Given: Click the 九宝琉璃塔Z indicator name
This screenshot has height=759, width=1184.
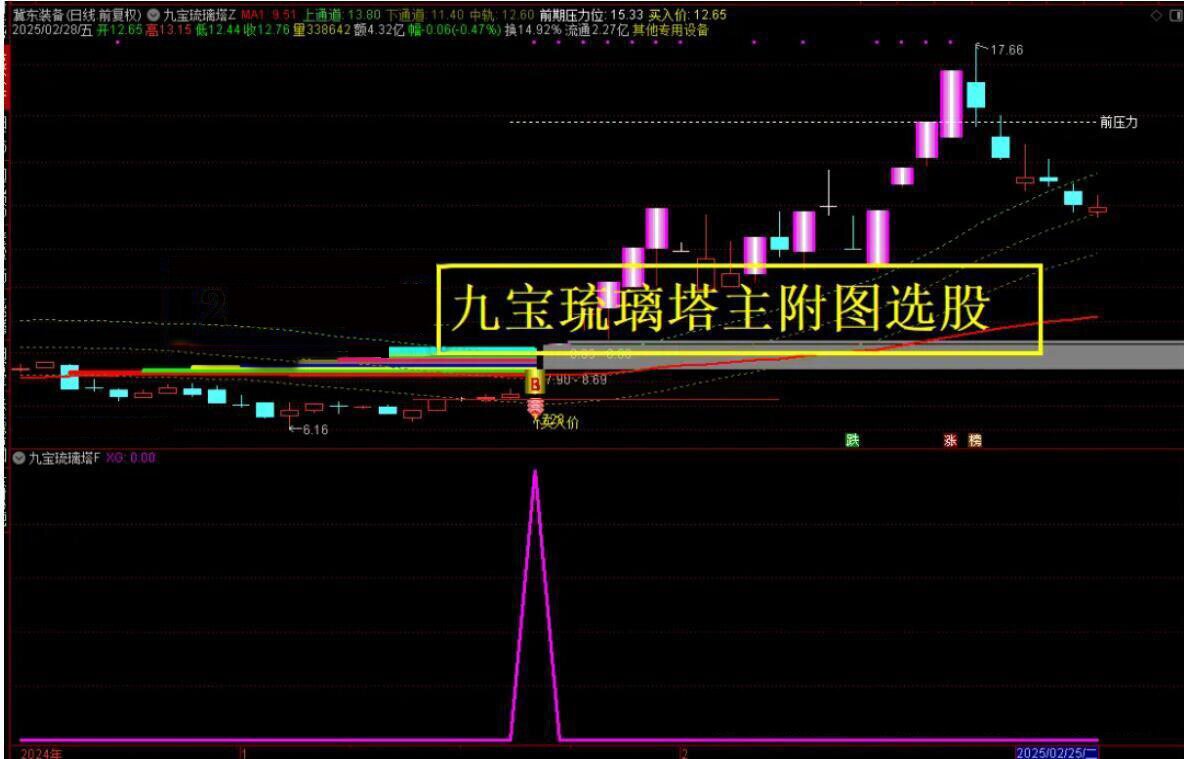Looking at the screenshot, I should tap(199, 14).
